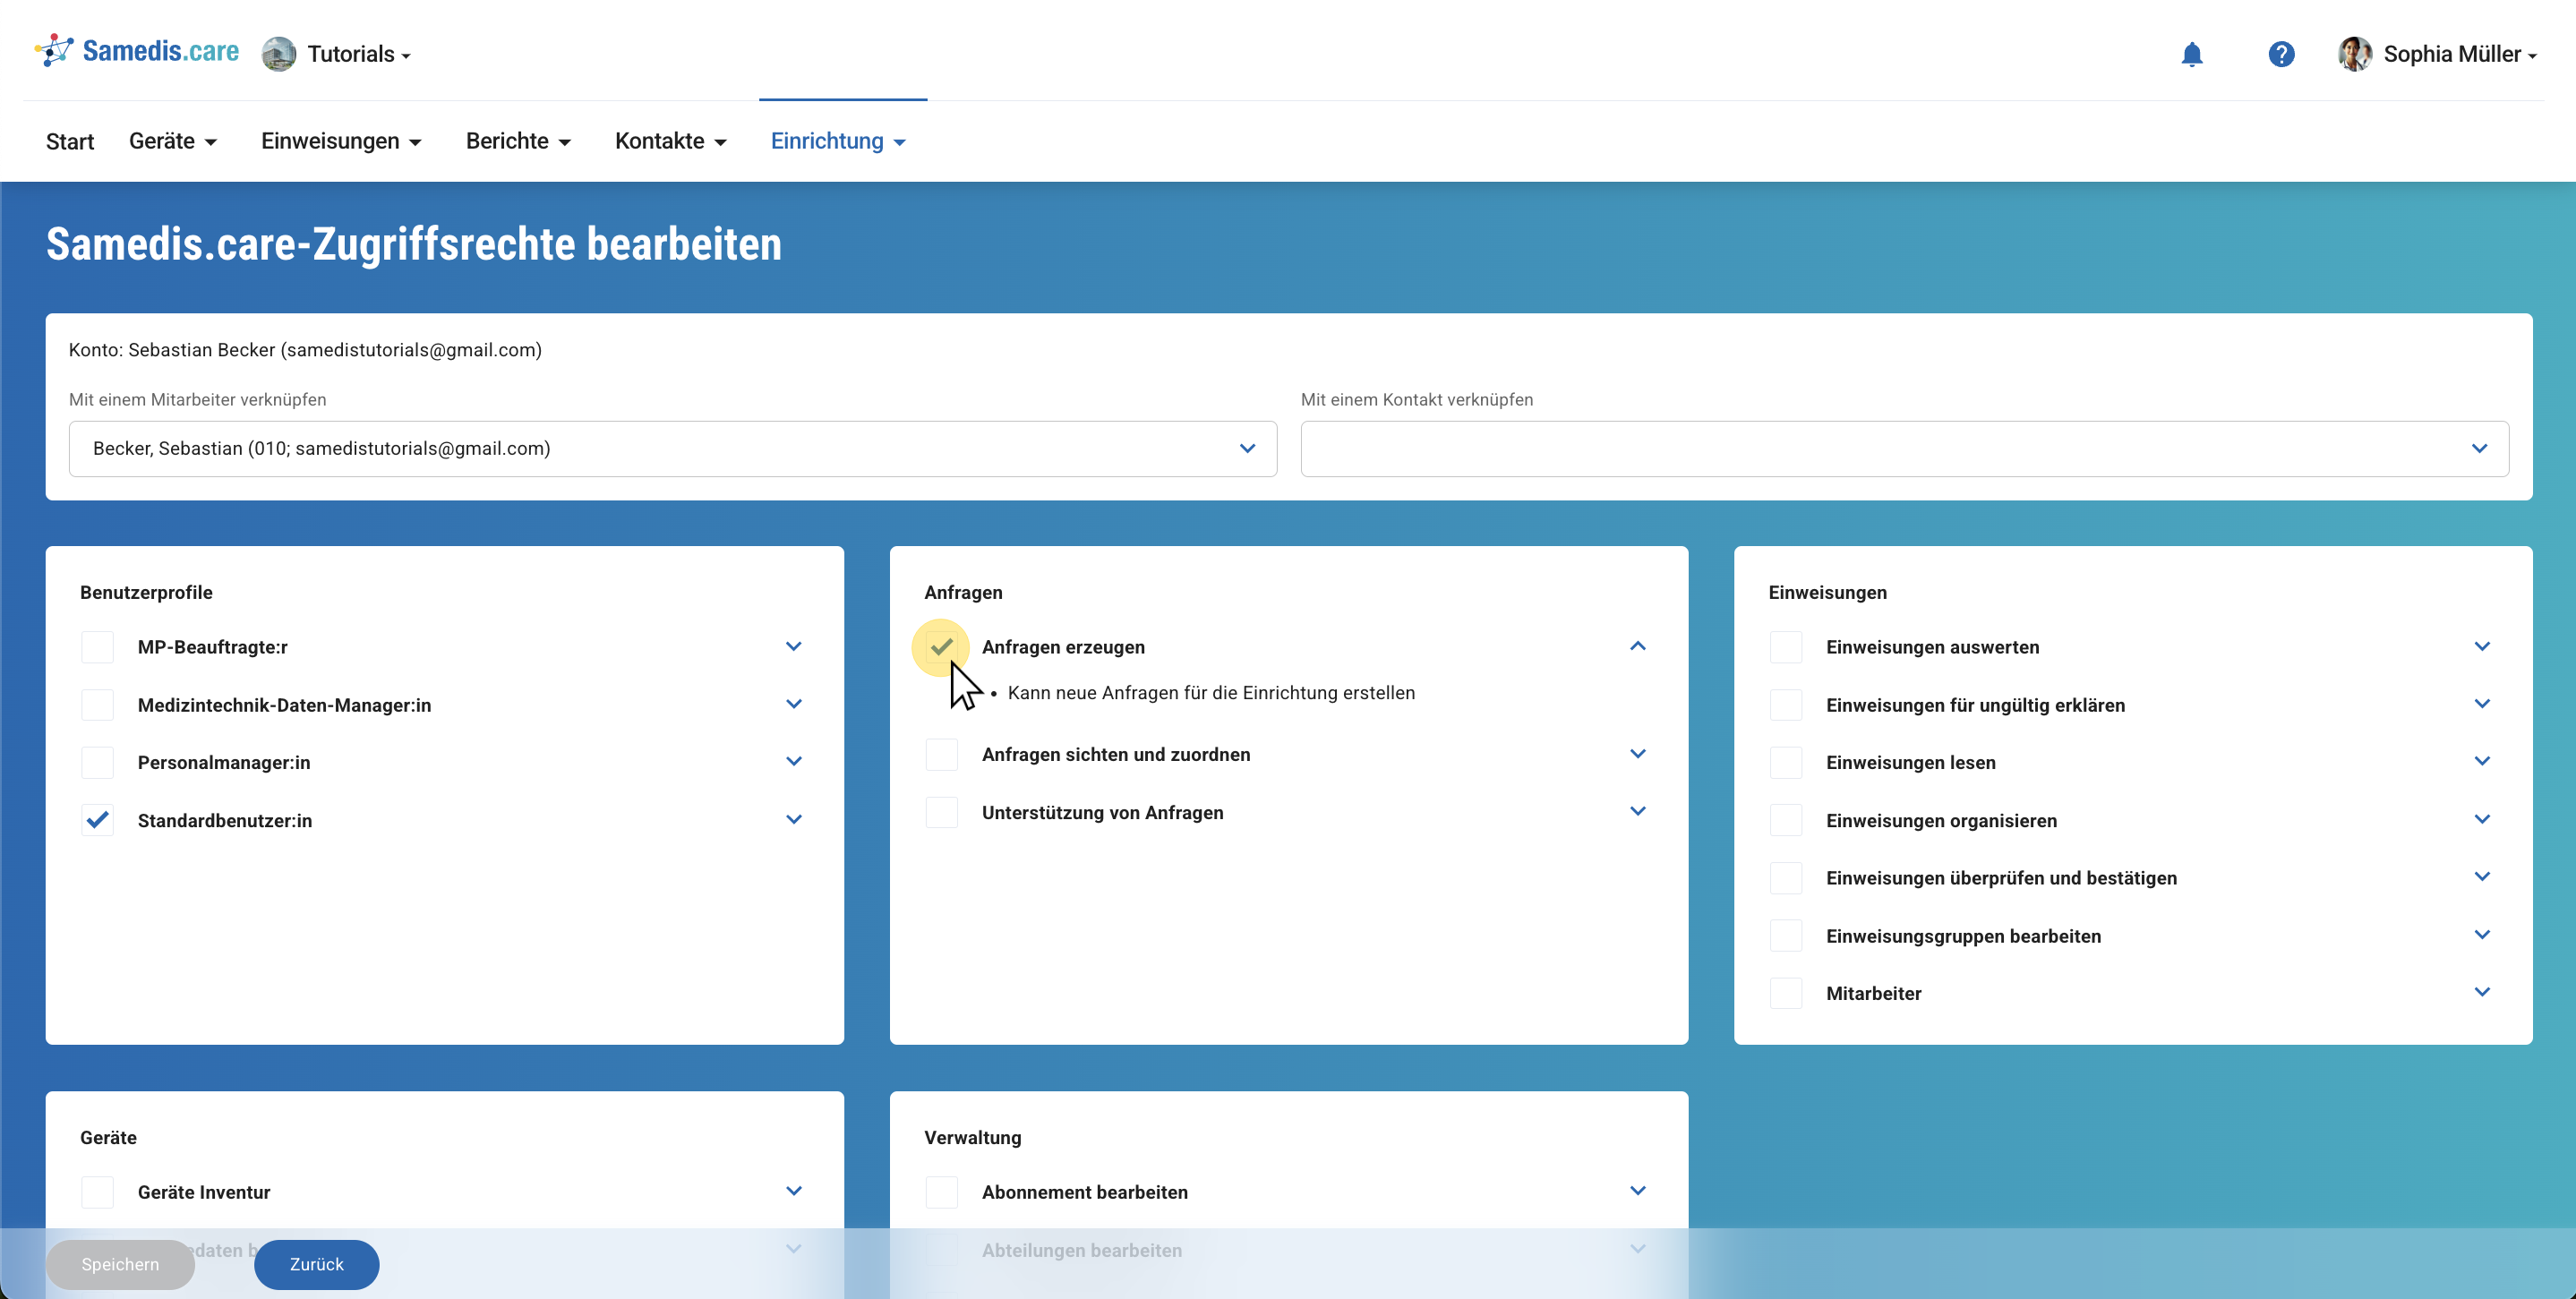Open the Kontakt verknüpfen dropdown

tap(1904, 449)
